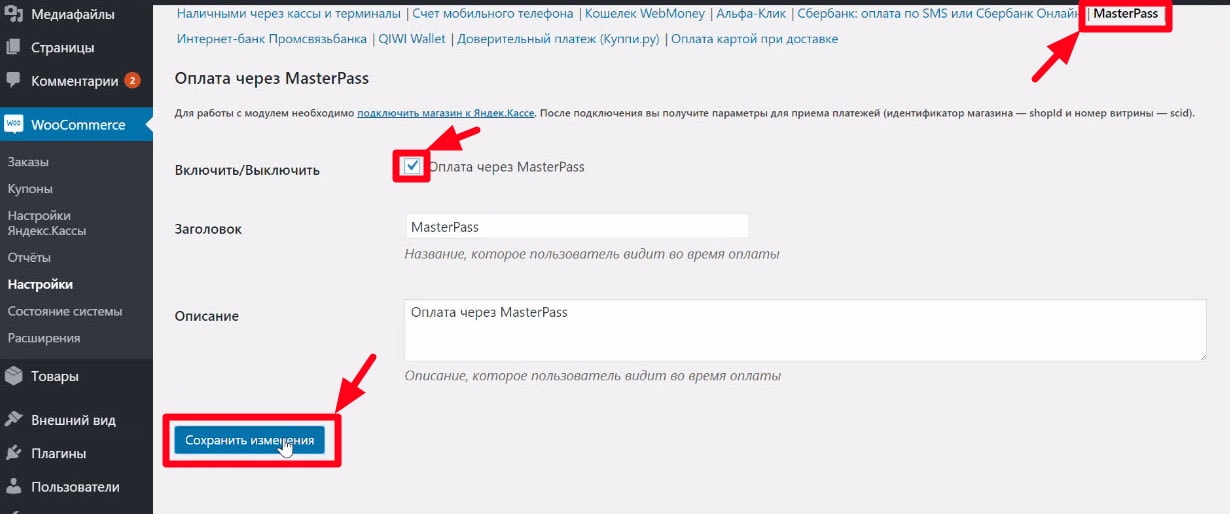Click the hint text under Описание textarea
Screen dimensions: 1230x514
(592, 376)
